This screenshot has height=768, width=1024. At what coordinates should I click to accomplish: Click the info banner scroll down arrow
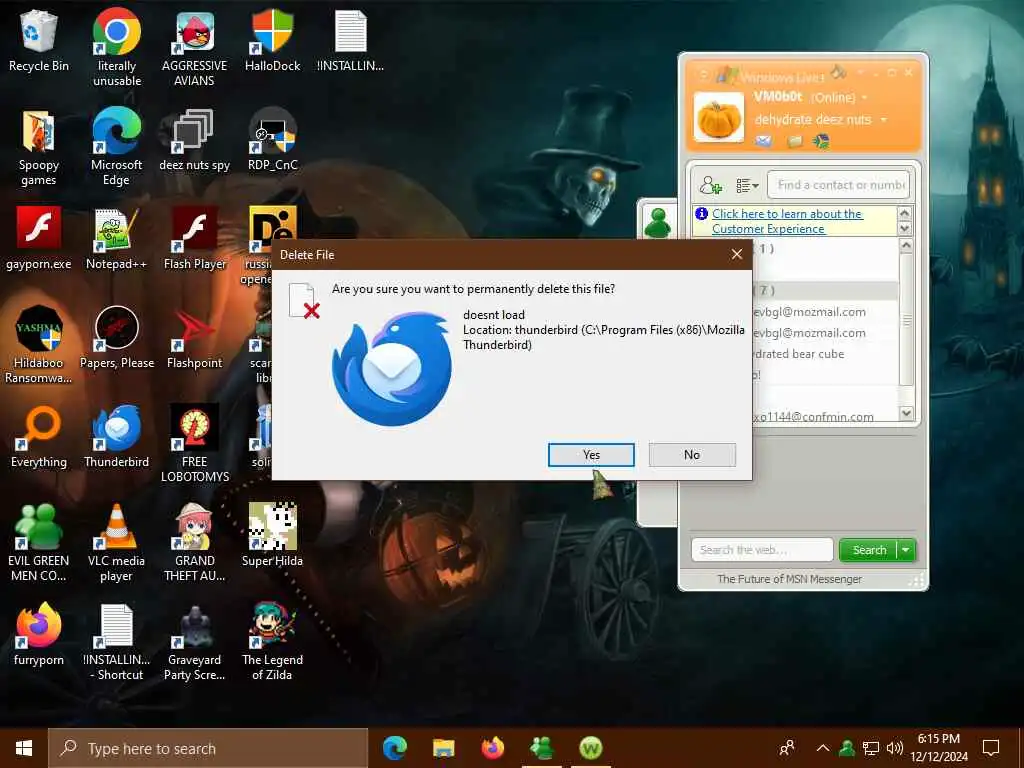tap(904, 229)
